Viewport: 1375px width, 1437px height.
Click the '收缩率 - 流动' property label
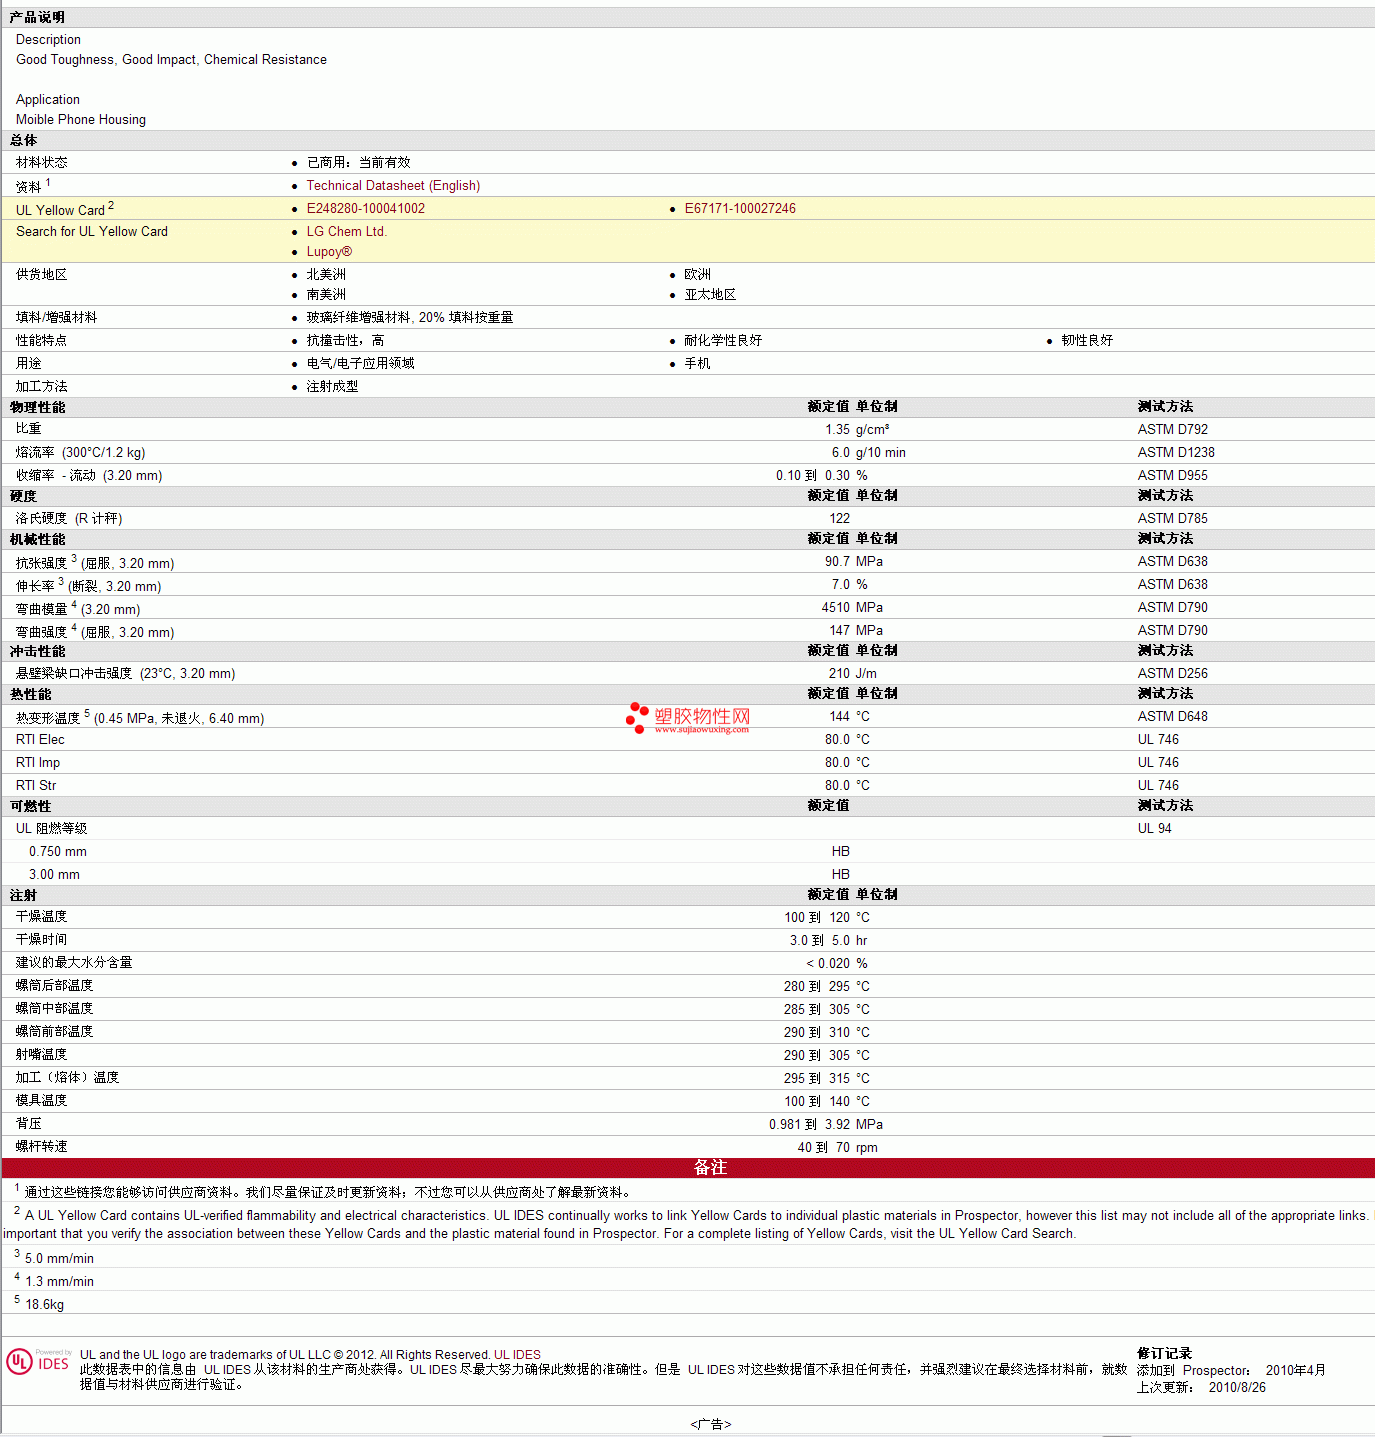56,476
